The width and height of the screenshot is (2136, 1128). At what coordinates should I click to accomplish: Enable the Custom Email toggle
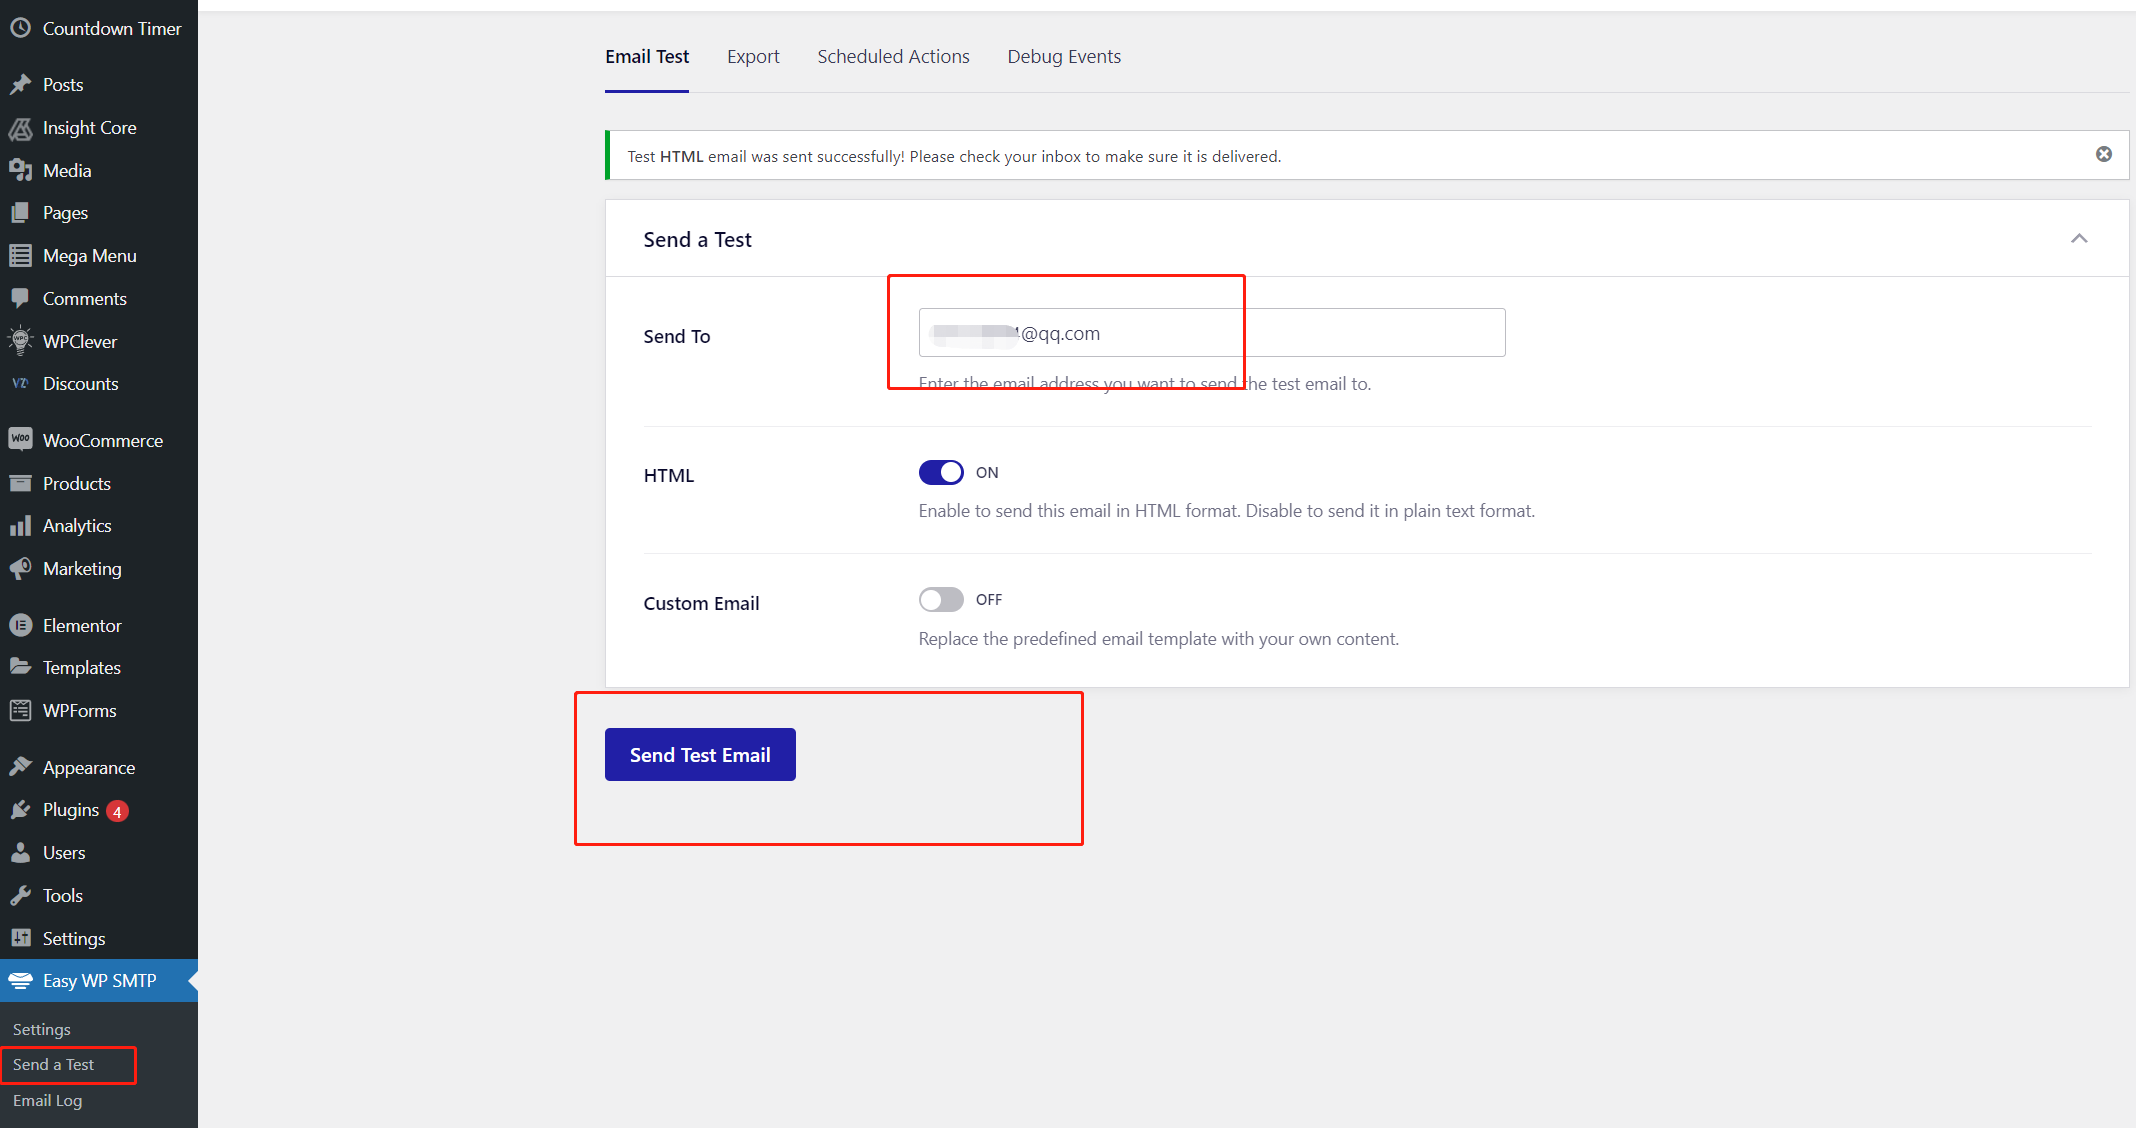941,599
